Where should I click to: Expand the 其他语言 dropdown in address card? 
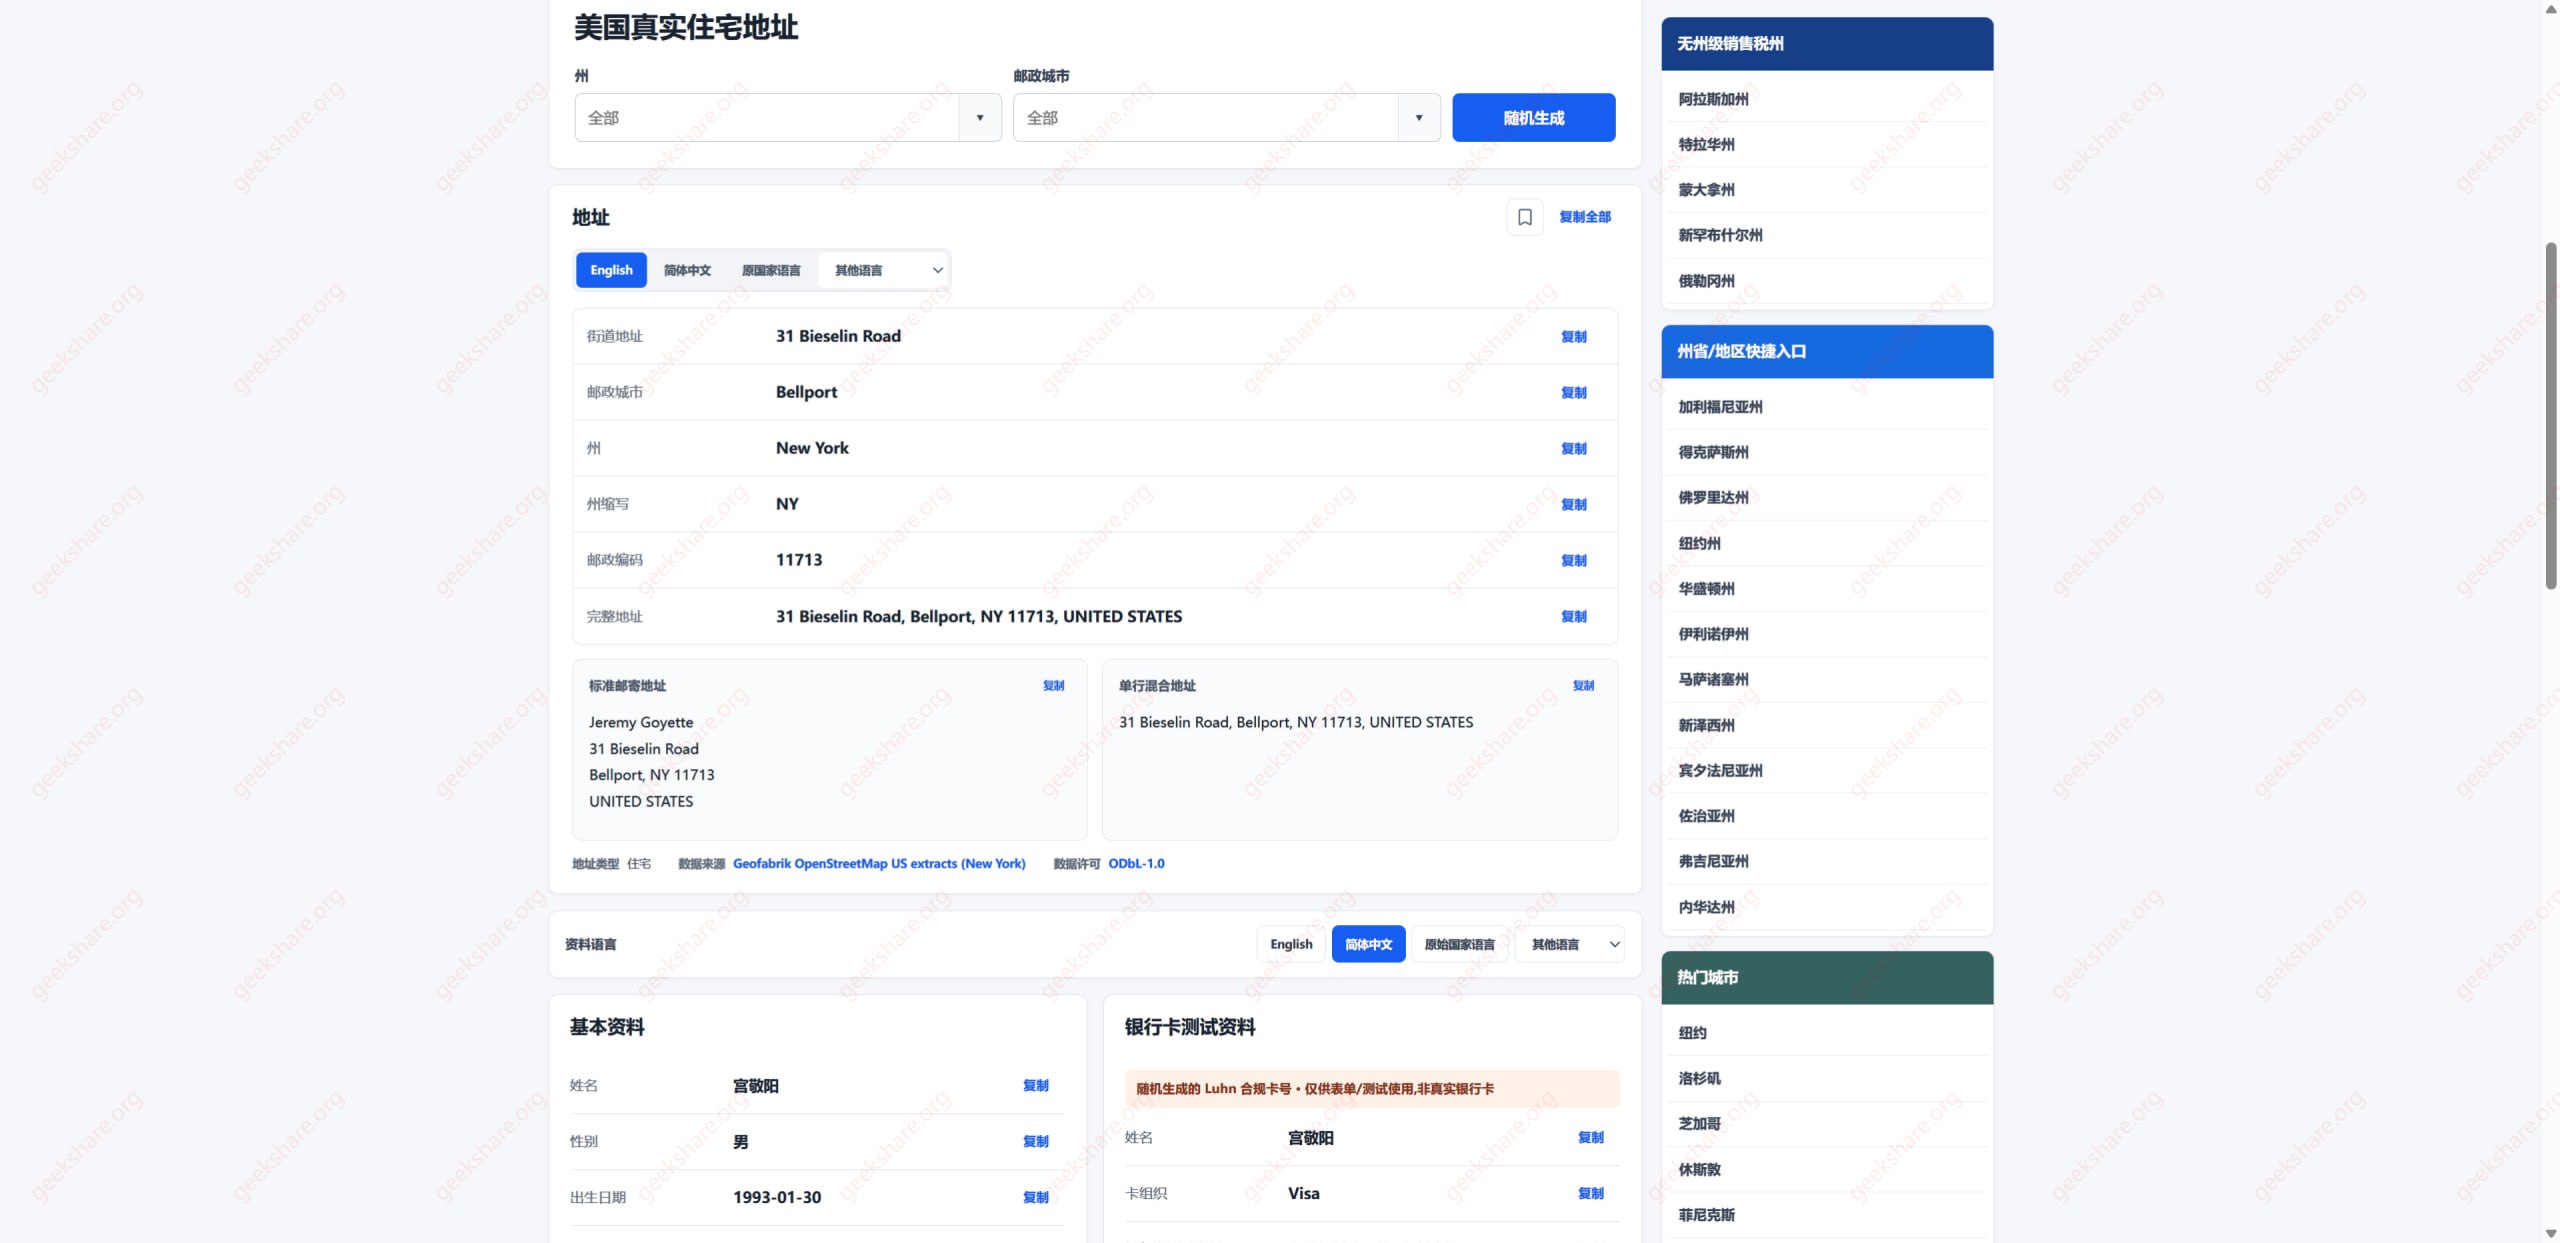tap(883, 270)
